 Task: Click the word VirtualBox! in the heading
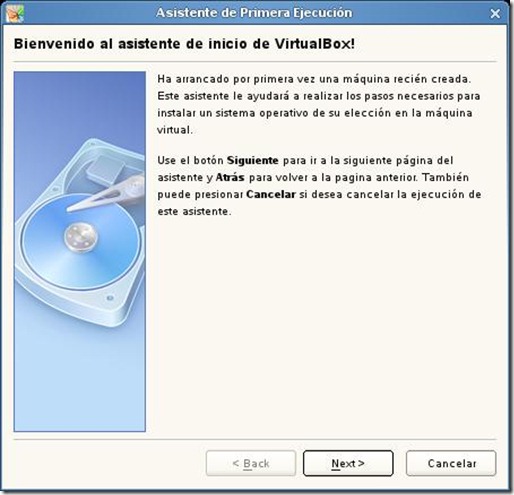[315, 44]
